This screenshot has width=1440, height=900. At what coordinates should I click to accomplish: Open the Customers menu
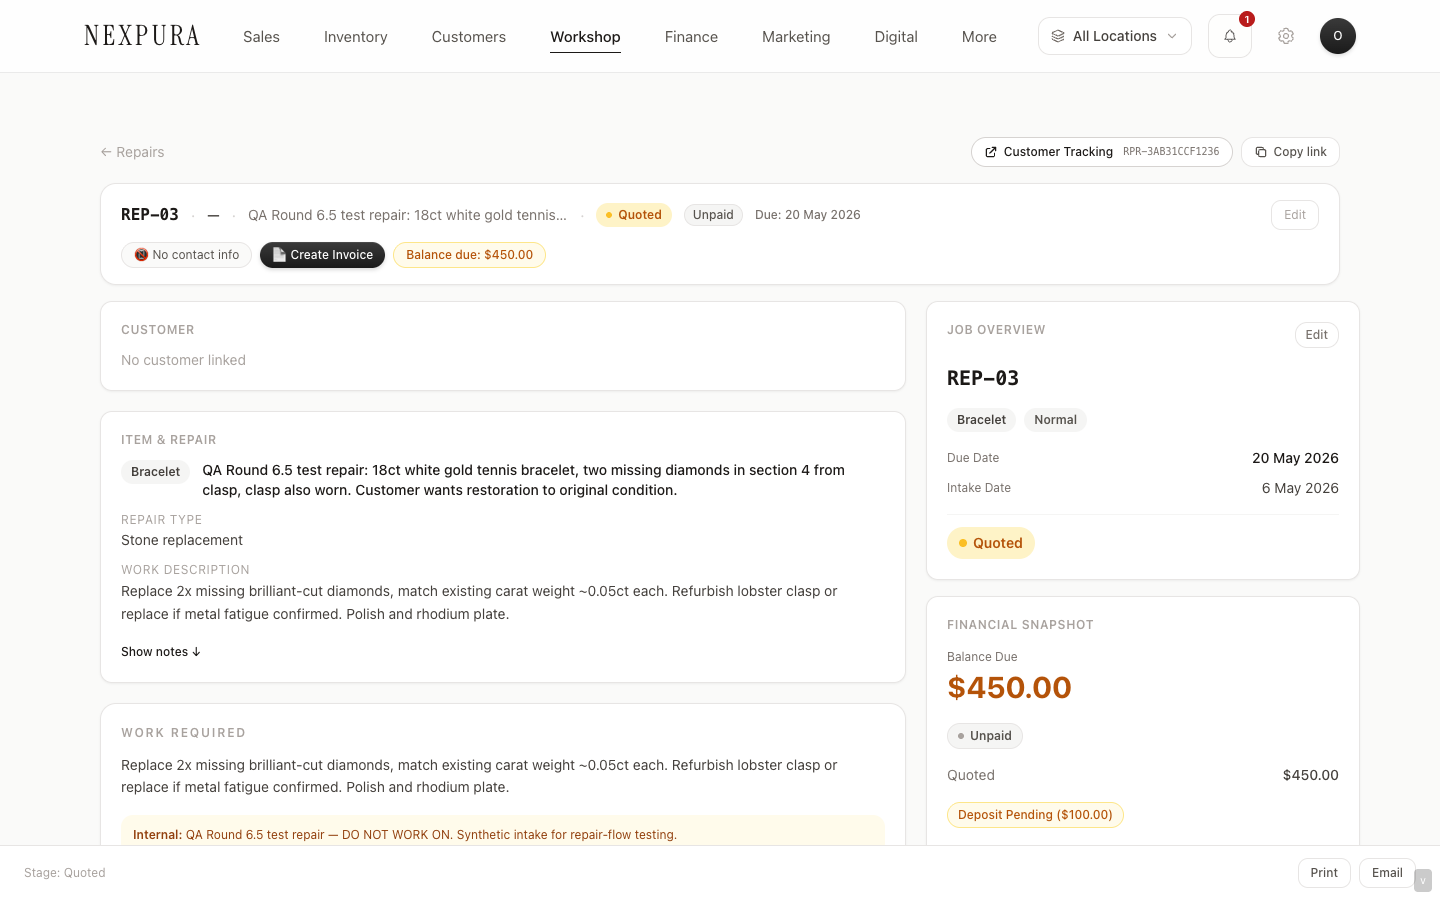coord(469,37)
